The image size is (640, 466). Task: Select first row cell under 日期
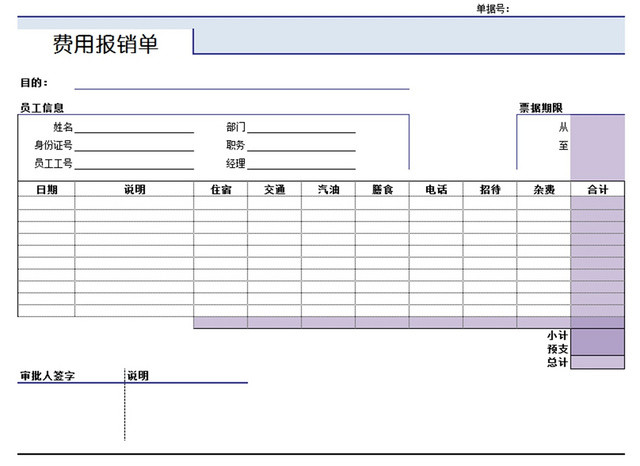(47, 203)
